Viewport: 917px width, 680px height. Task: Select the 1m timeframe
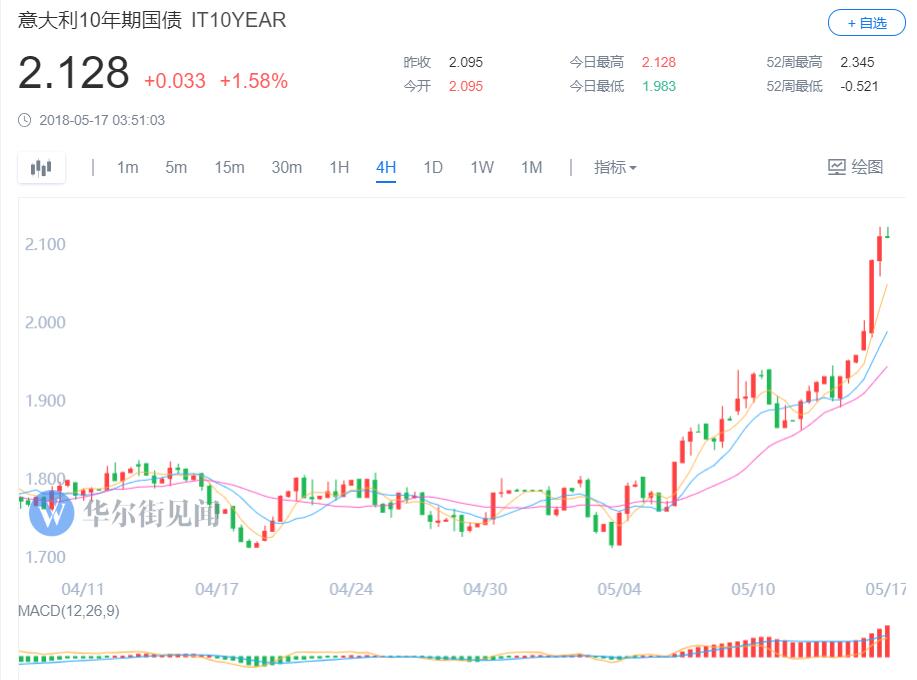127,168
